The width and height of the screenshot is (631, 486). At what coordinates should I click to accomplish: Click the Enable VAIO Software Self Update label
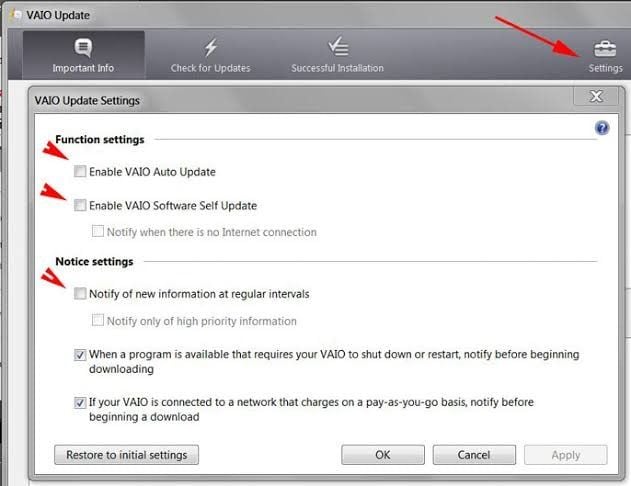pos(173,206)
